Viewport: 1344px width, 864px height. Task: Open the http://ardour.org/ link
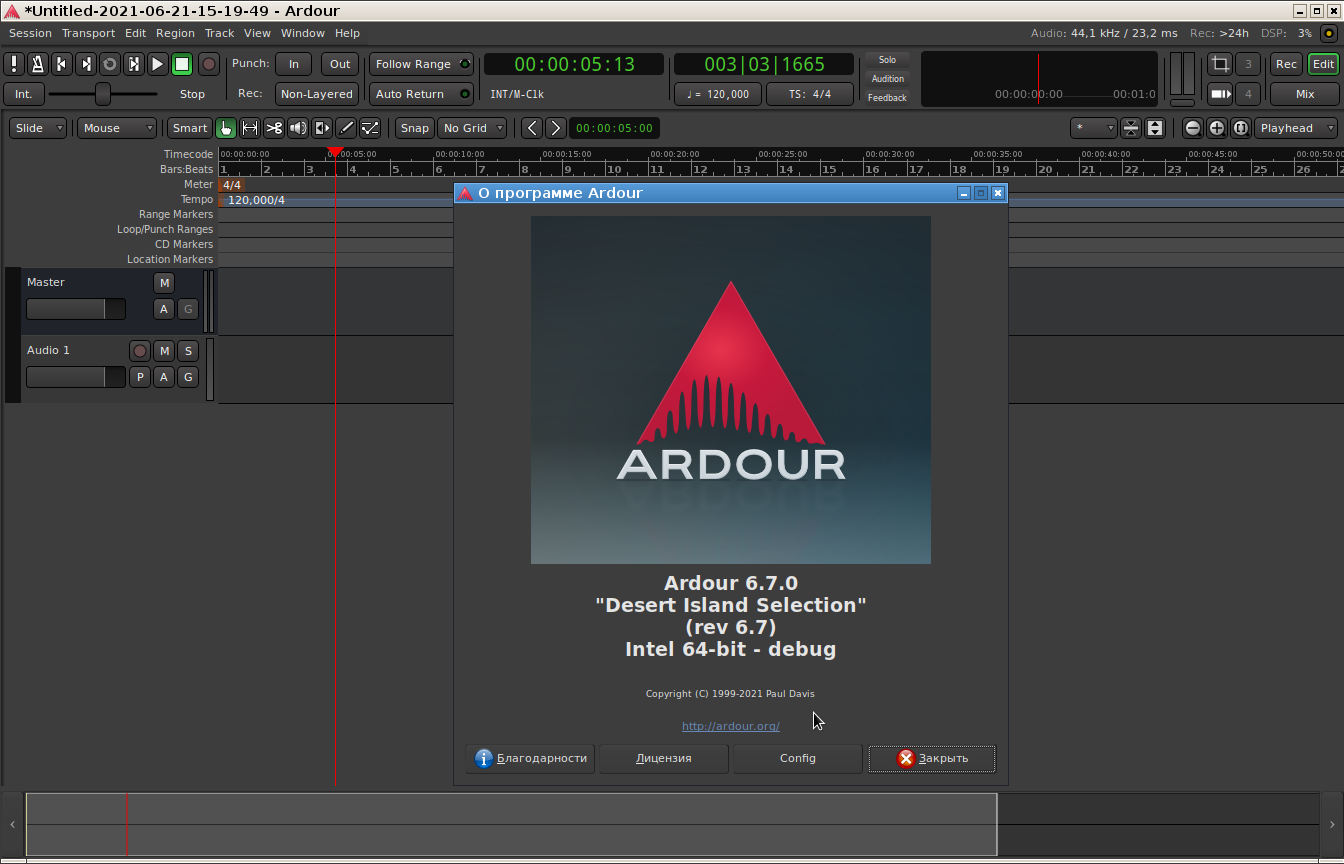(x=731, y=726)
